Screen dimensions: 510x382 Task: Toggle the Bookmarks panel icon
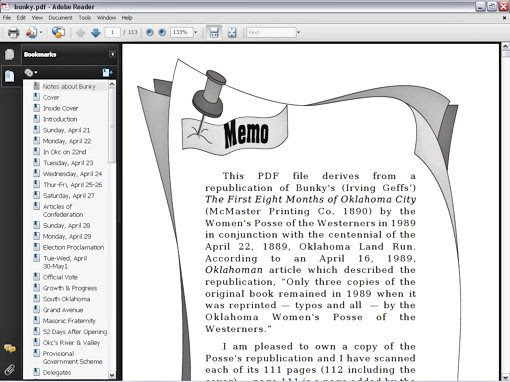9,76
